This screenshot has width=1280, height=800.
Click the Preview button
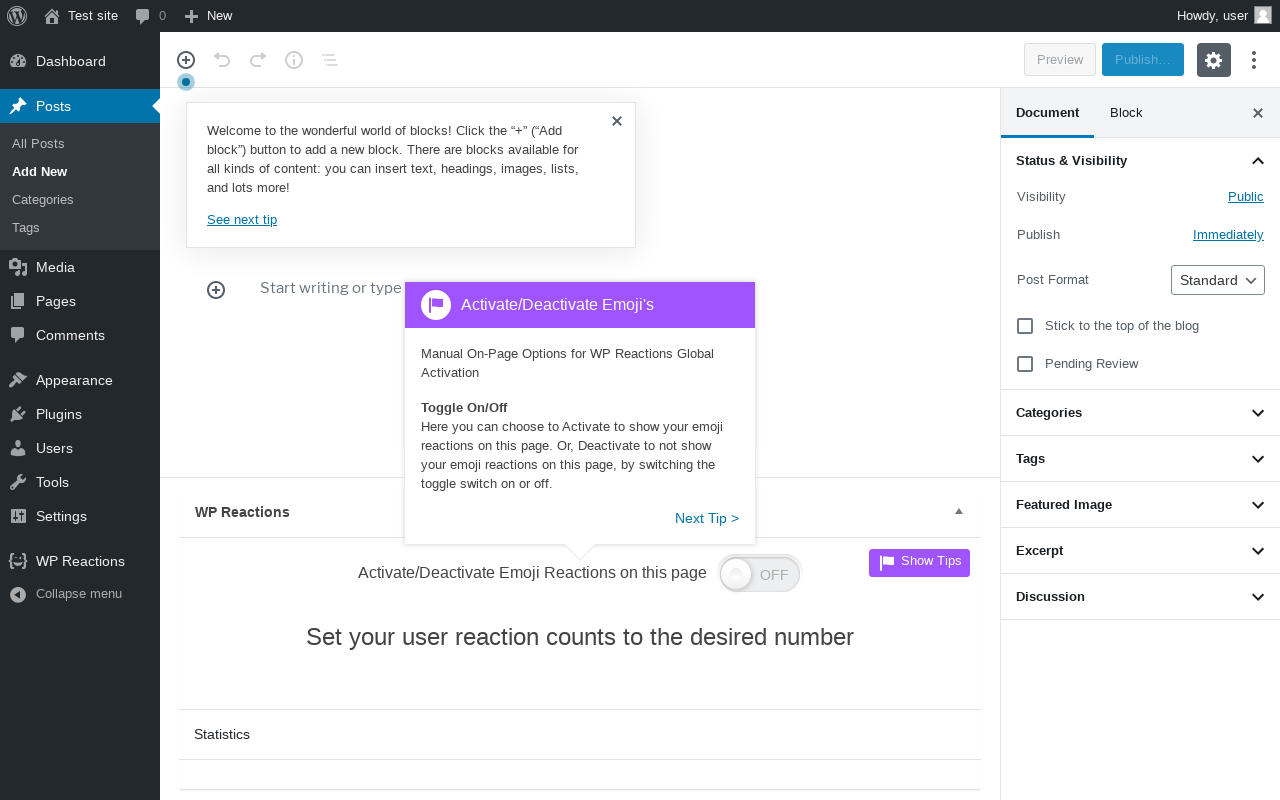pyautogui.click(x=1060, y=60)
